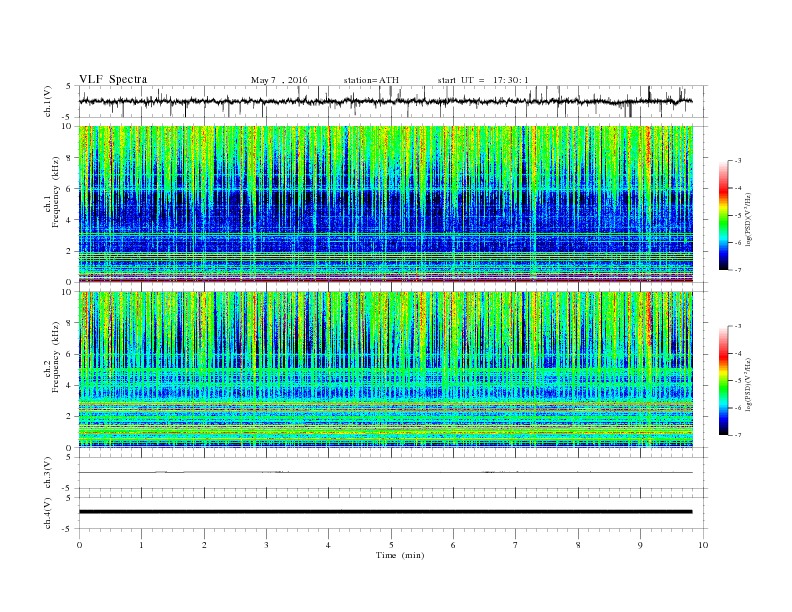Viewport: 792px width, 612px height.
Task: Click the "8" minute tick label
Action: pos(578,545)
